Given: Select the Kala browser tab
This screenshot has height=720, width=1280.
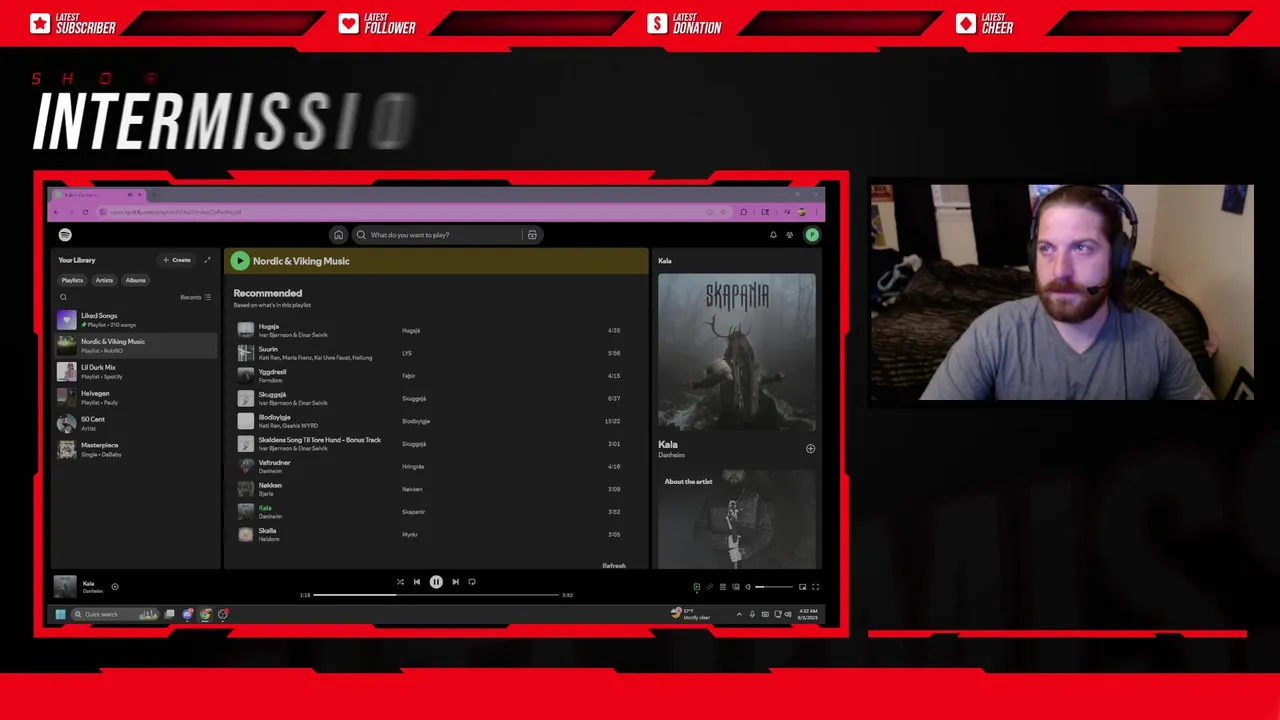Looking at the screenshot, I should click(97, 195).
